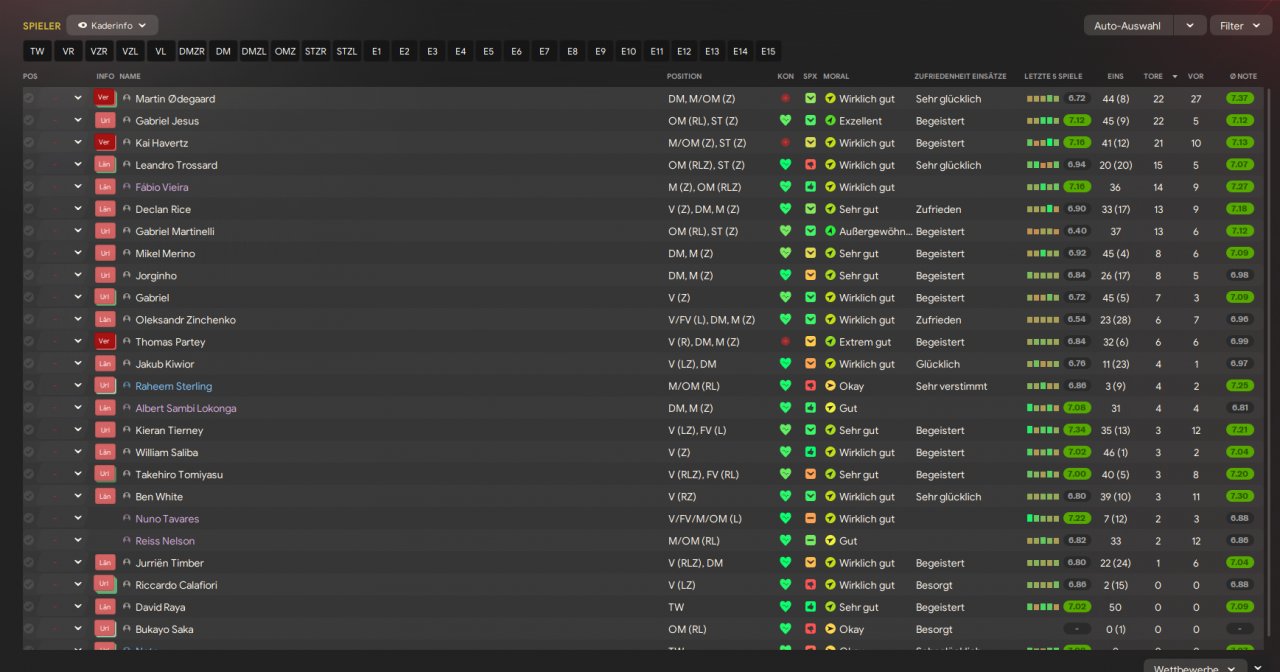Click the Auto-Auswahl button
The image size is (1280, 672).
(x=1128, y=25)
